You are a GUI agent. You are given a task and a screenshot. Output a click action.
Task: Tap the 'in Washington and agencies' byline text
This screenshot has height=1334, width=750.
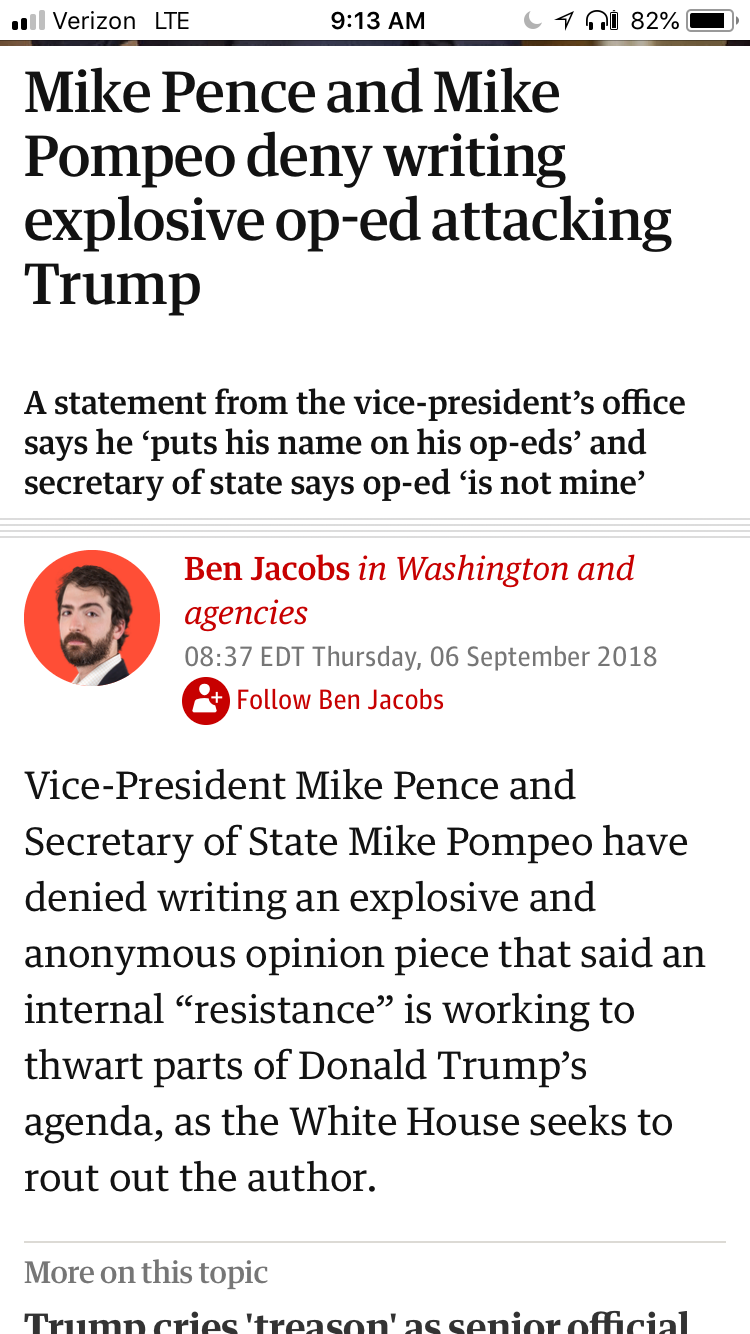pos(409,590)
